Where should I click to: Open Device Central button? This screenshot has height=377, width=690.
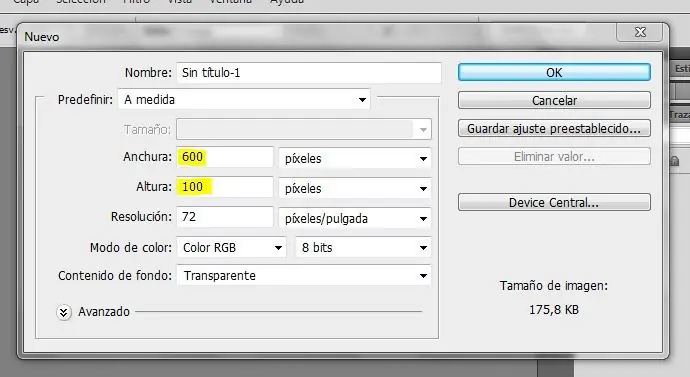[x=554, y=202]
